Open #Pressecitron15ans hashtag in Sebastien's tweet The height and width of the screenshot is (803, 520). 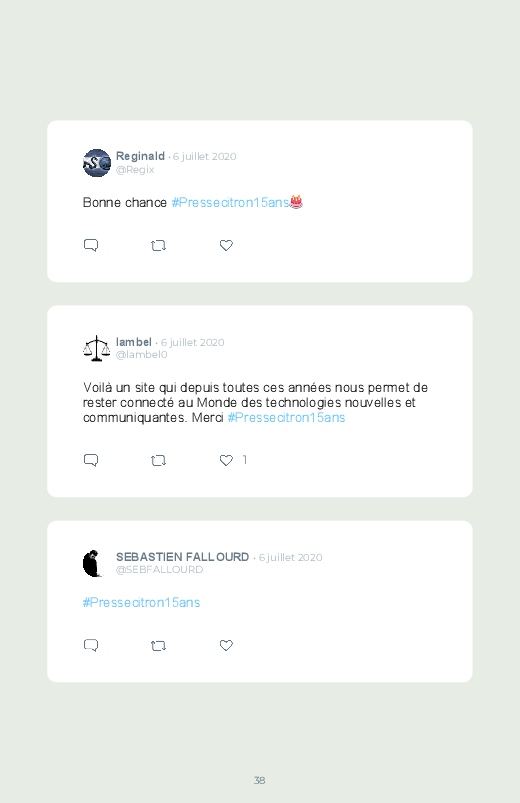pos(141,603)
